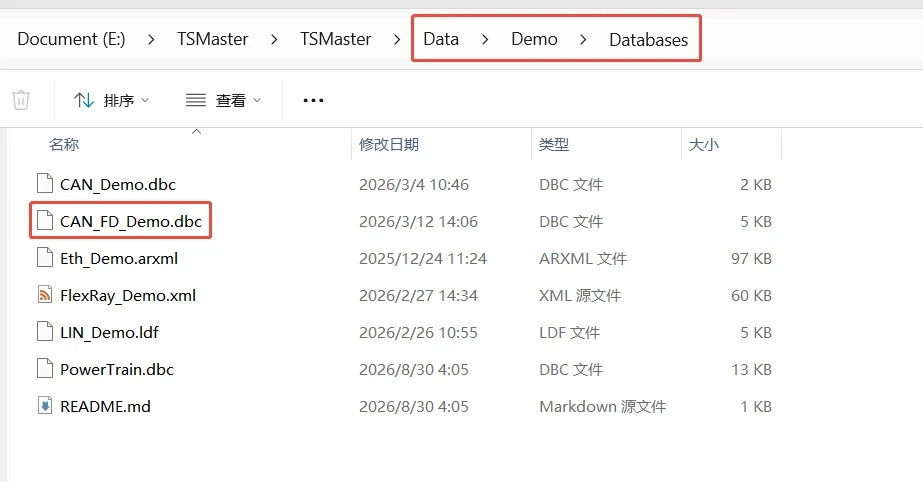The height and width of the screenshot is (482, 923).
Task: Click the FlexRay_Demo.xml RSS-style file icon
Action: tap(45, 295)
